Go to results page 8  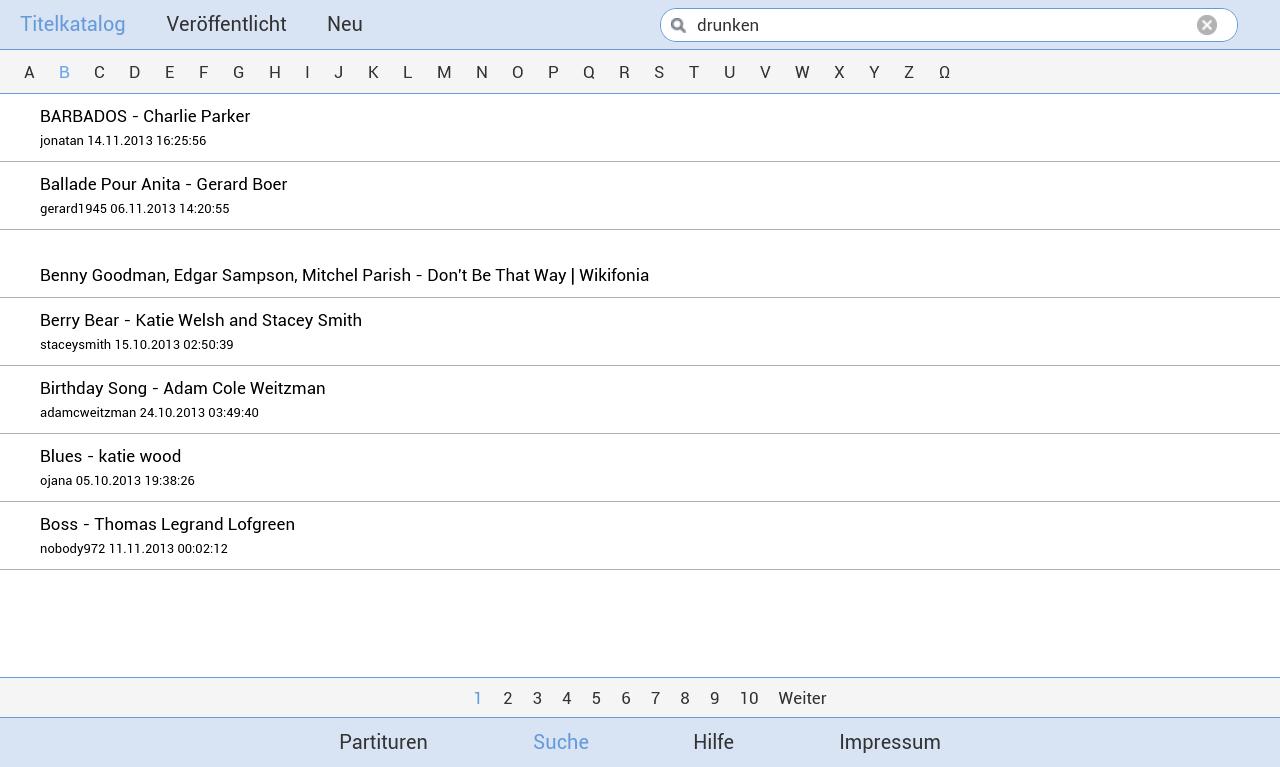pyautogui.click(x=685, y=698)
